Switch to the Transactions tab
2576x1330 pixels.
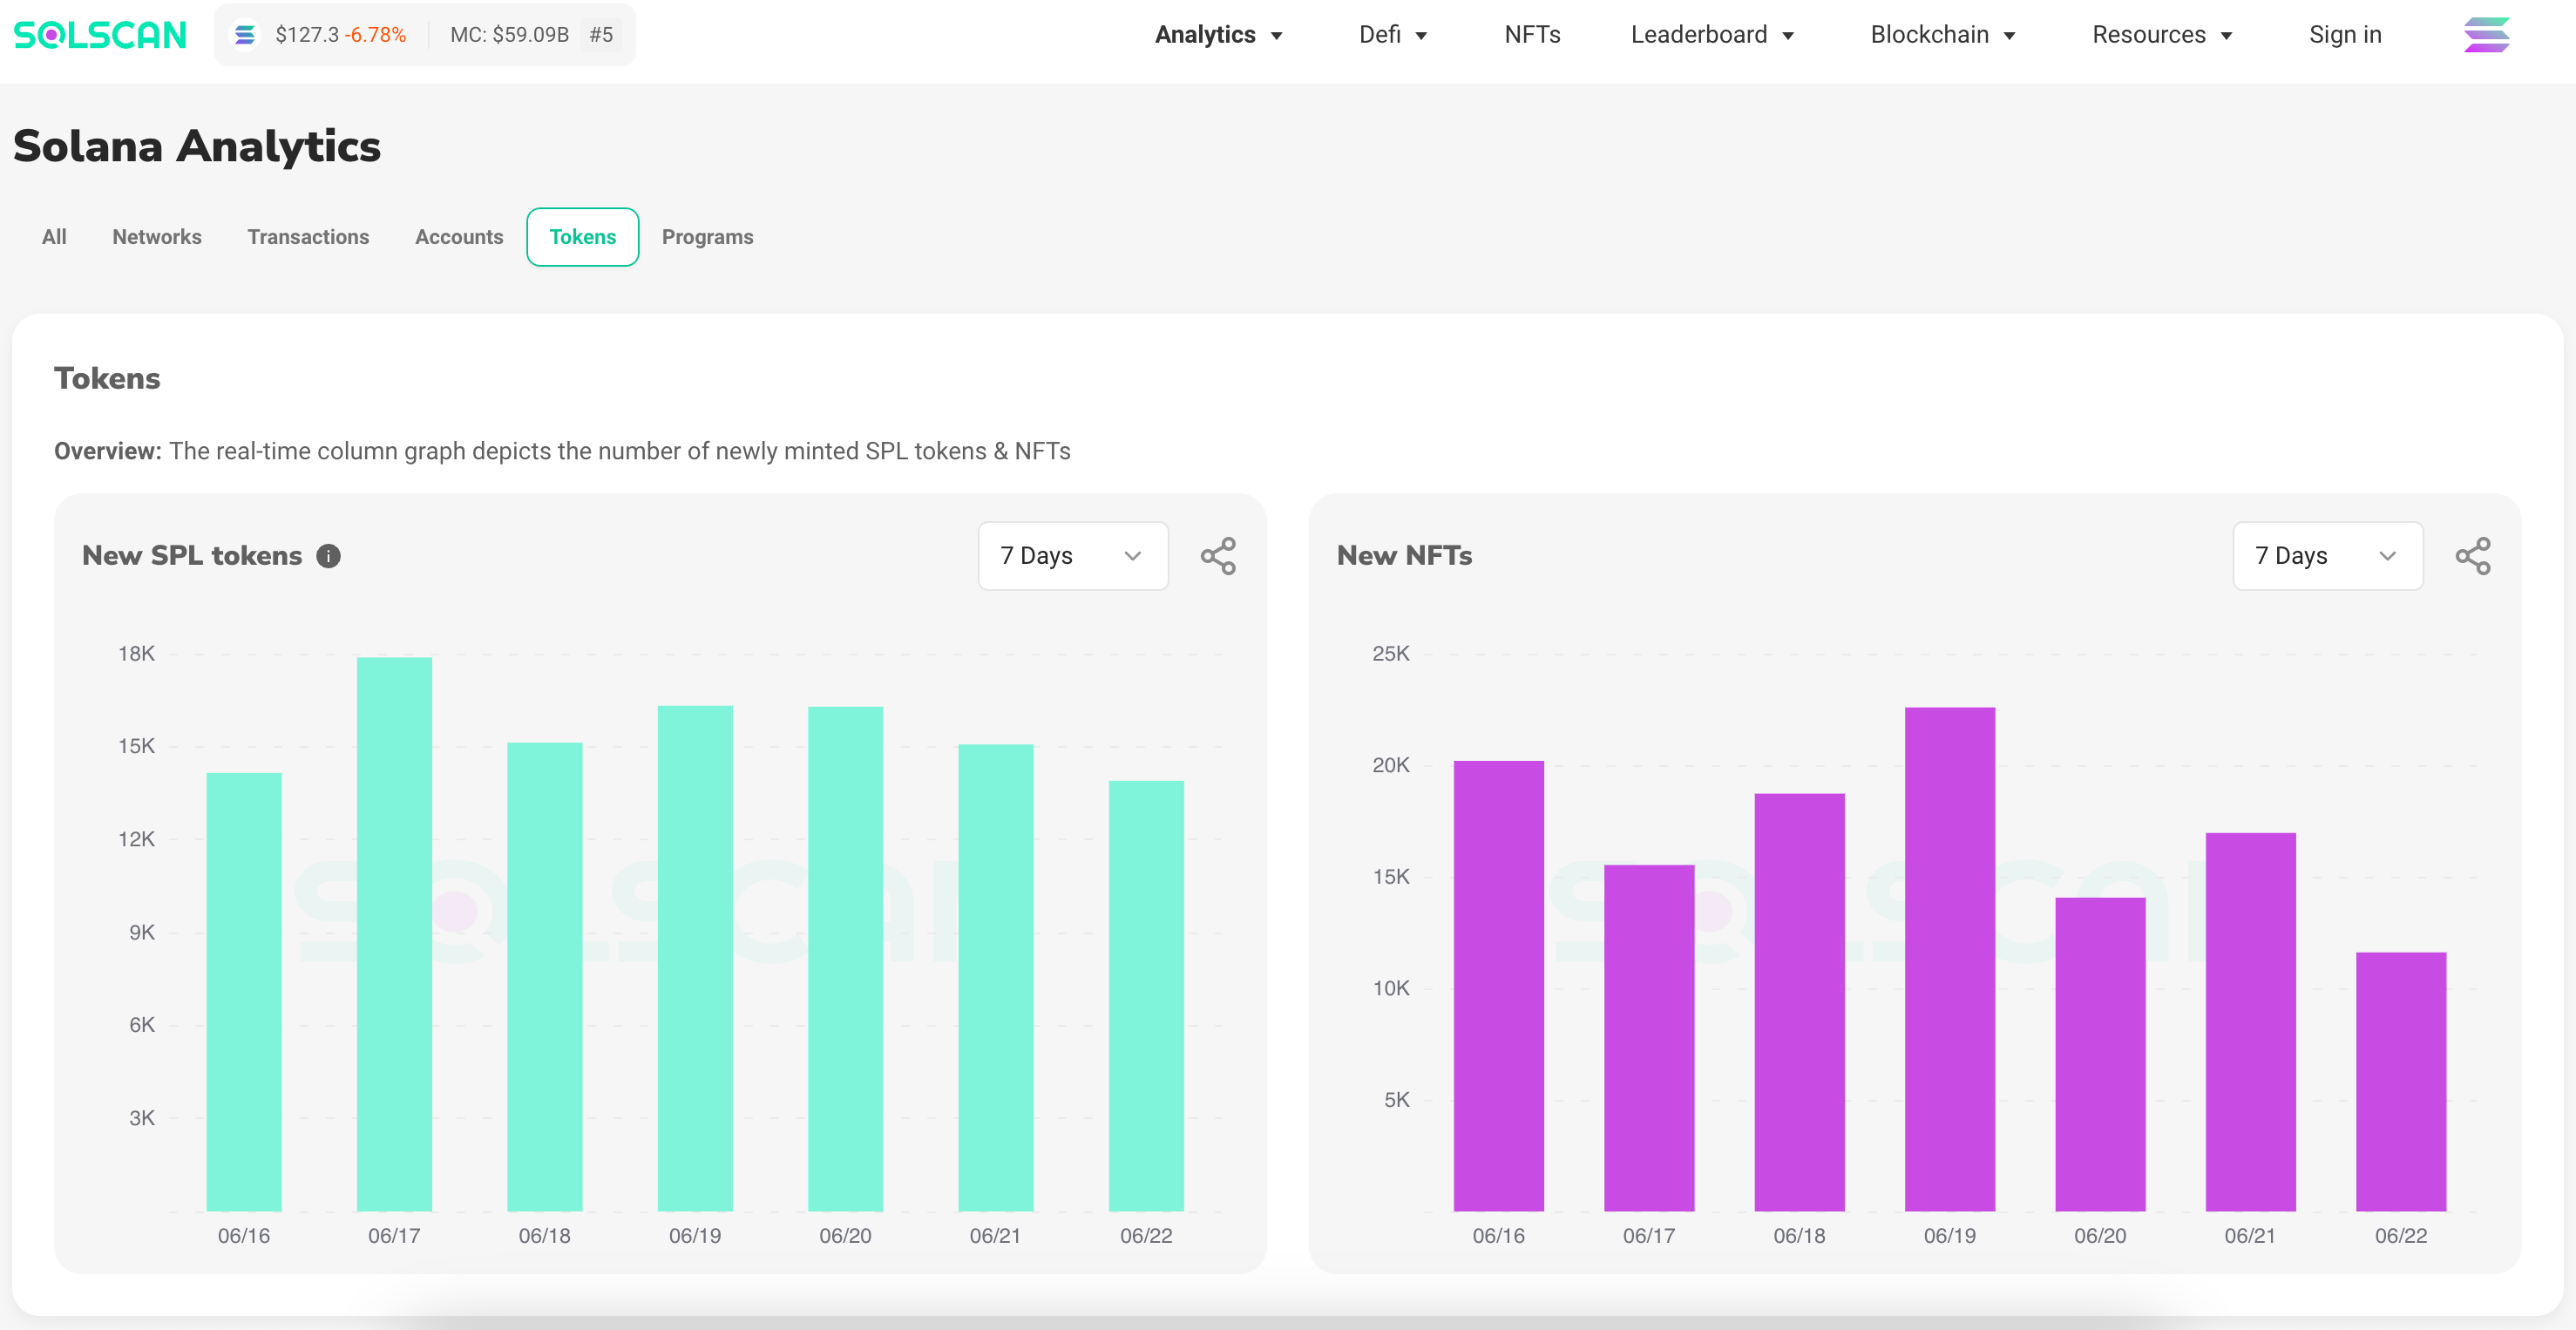pos(308,237)
